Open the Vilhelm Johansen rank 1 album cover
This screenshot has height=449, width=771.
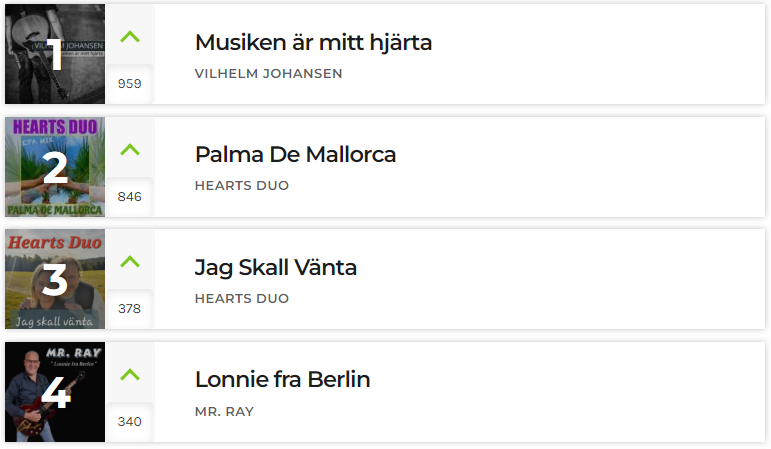(55, 54)
